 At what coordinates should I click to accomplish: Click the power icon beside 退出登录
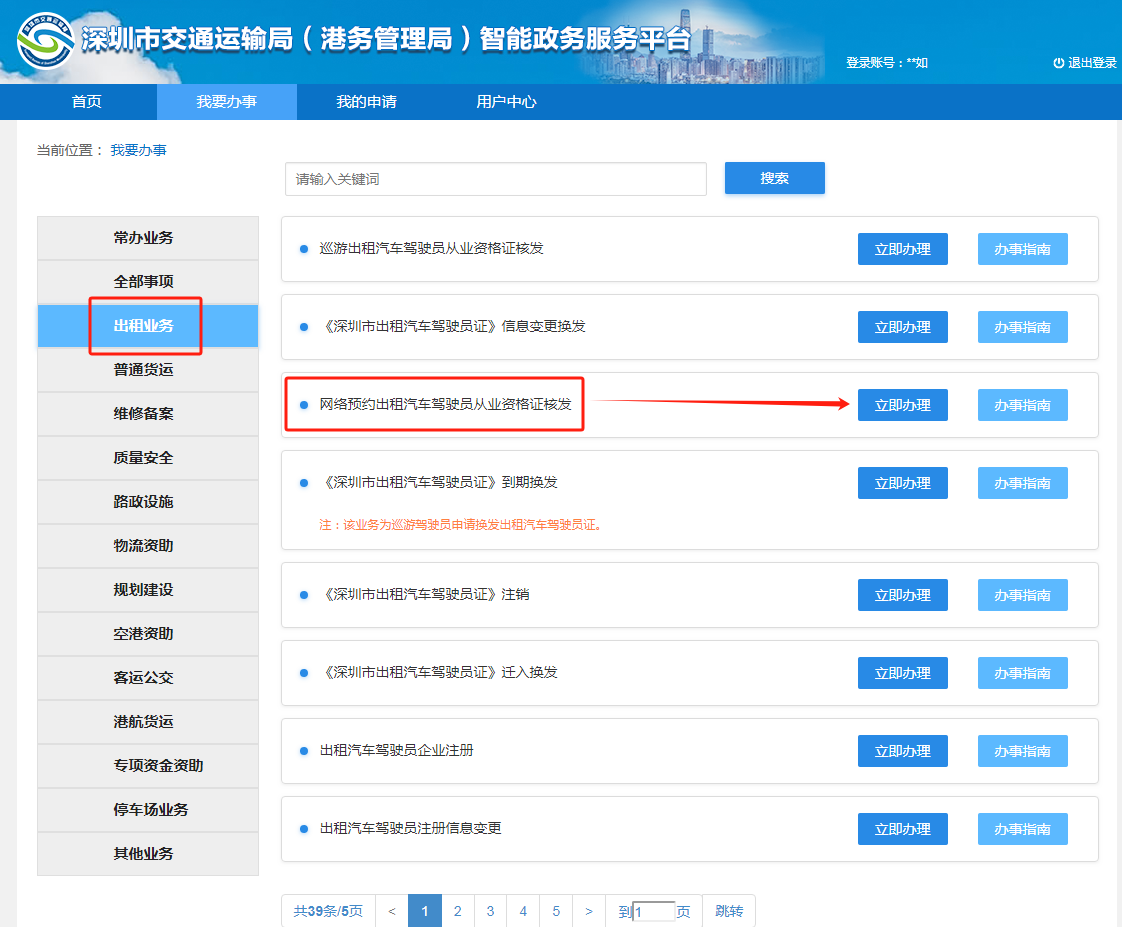click(1057, 60)
